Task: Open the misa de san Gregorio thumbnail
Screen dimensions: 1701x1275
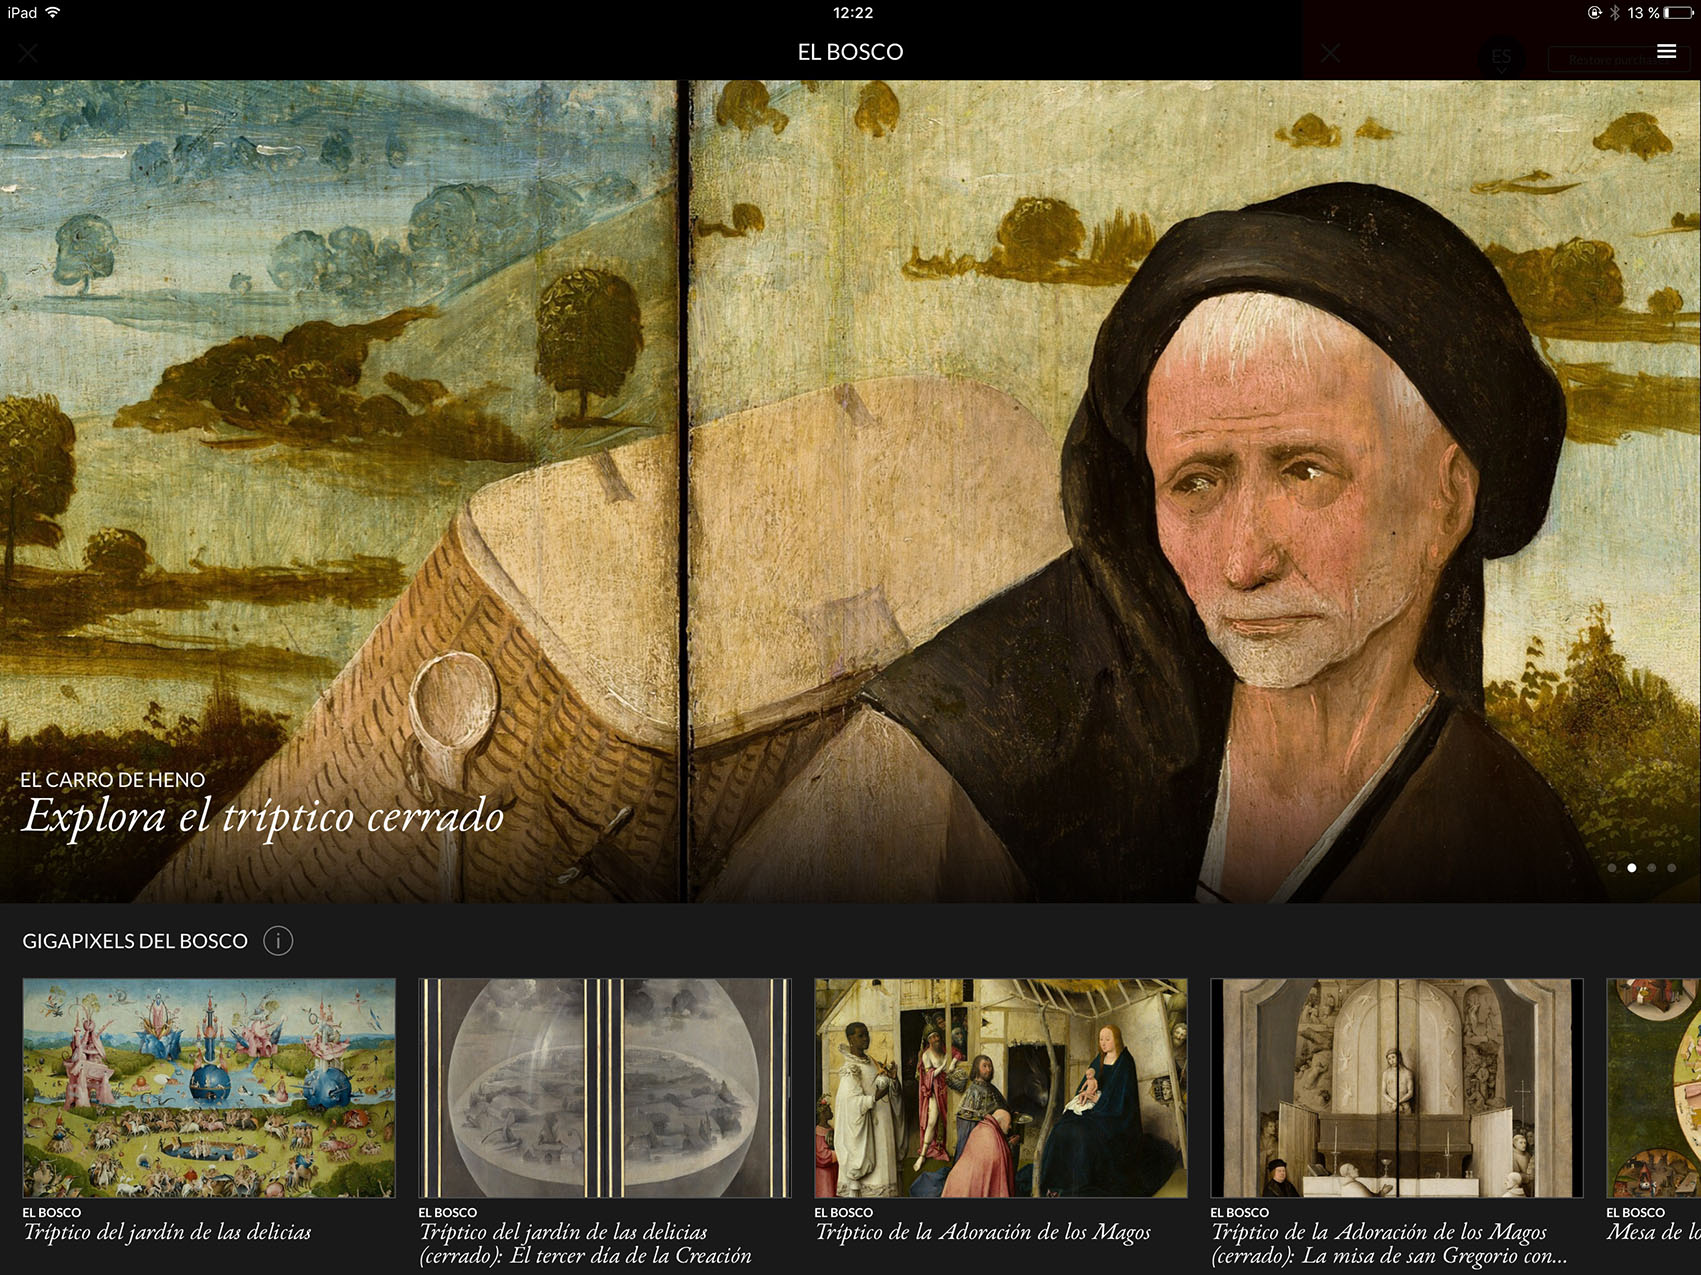Action: tap(1396, 1088)
